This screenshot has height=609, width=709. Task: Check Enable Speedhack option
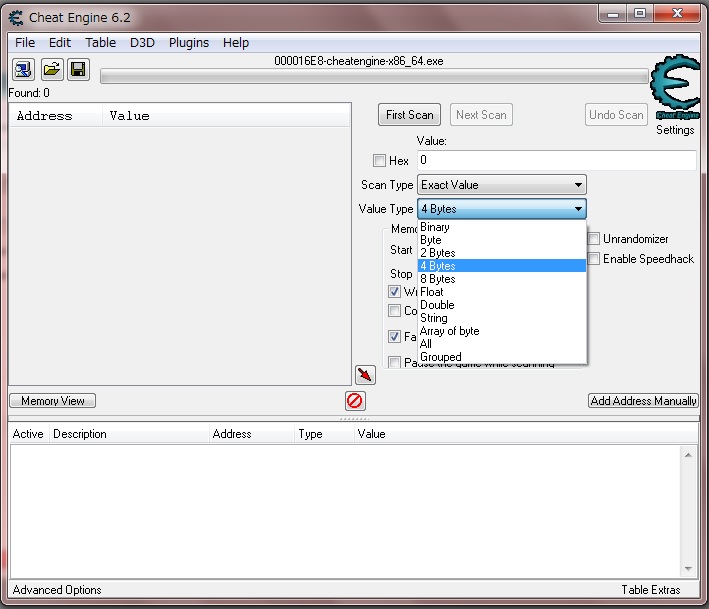(594, 259)
